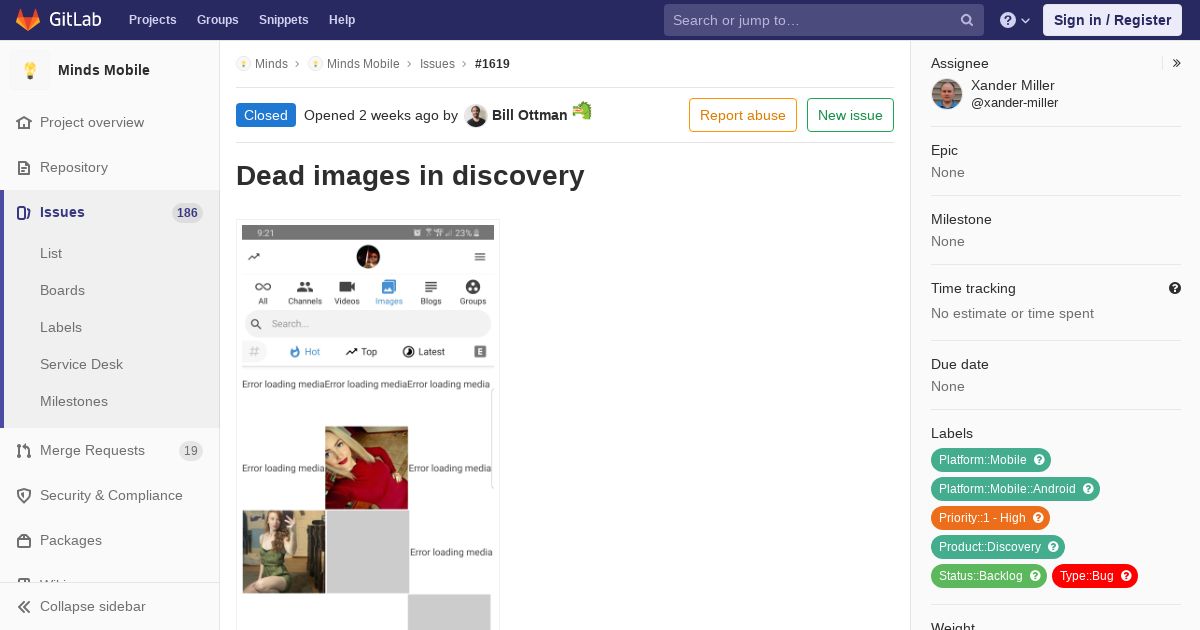Open the Projects menu in the top bar
Screen dimensions: 1200x630
(x=152, y=20)
